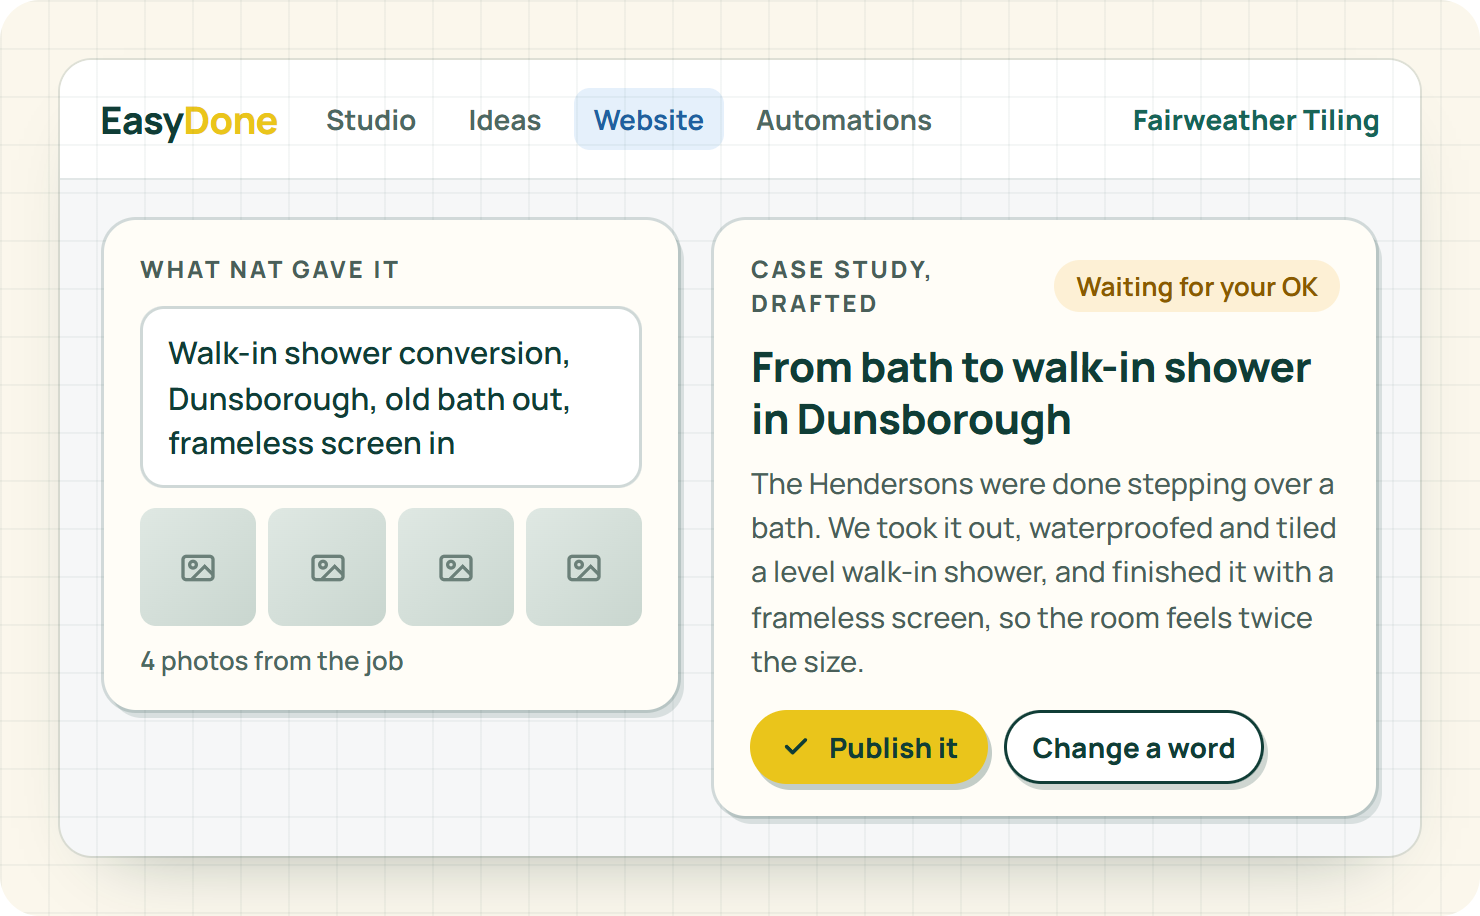Switch to the Ideas tab
Viewport: 1480px width, 916px height.
(505, 120)
